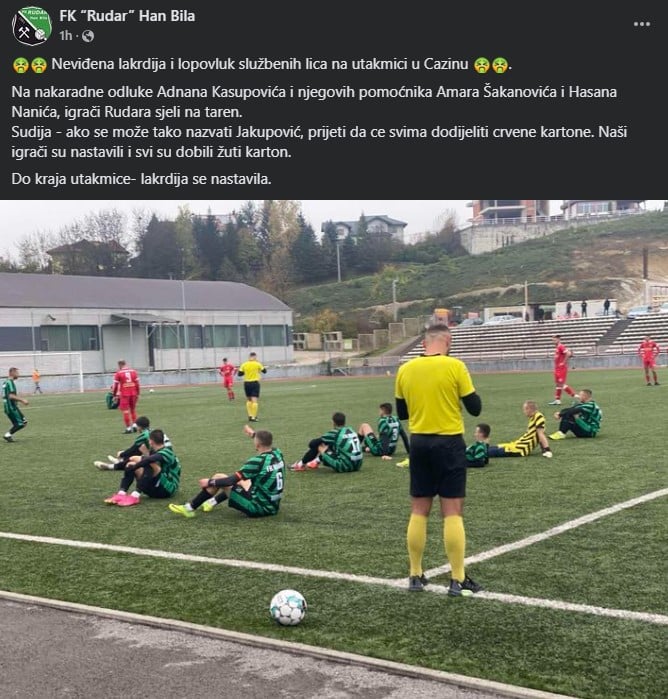Click the white goal frame at the left edge
Screen dimensions: 668x699
(42, 372)
